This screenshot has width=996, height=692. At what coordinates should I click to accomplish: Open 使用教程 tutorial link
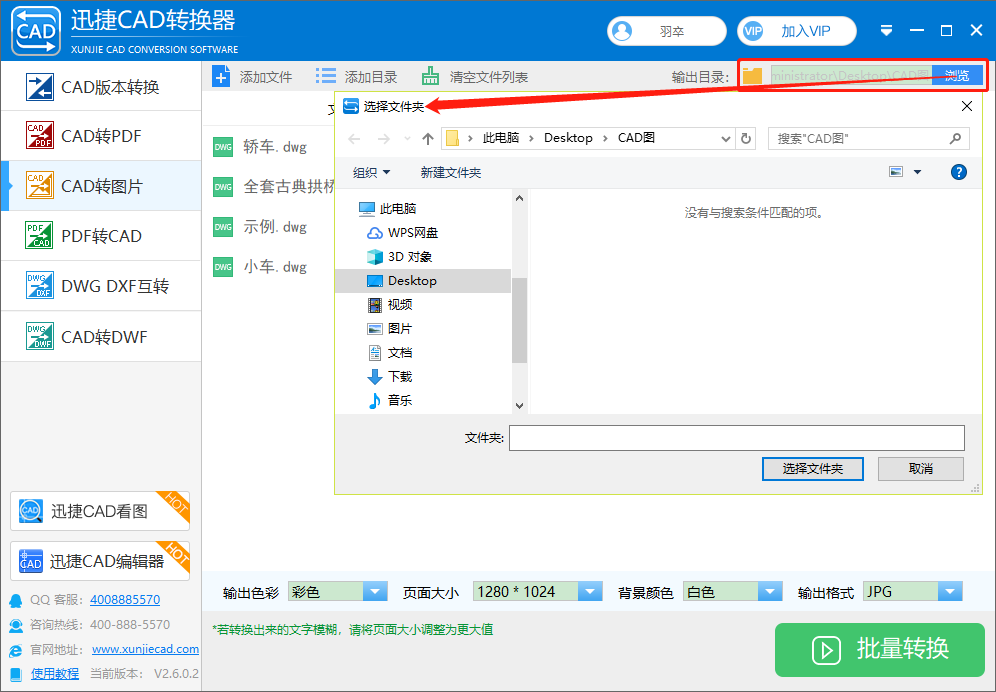tap(55, 674)
